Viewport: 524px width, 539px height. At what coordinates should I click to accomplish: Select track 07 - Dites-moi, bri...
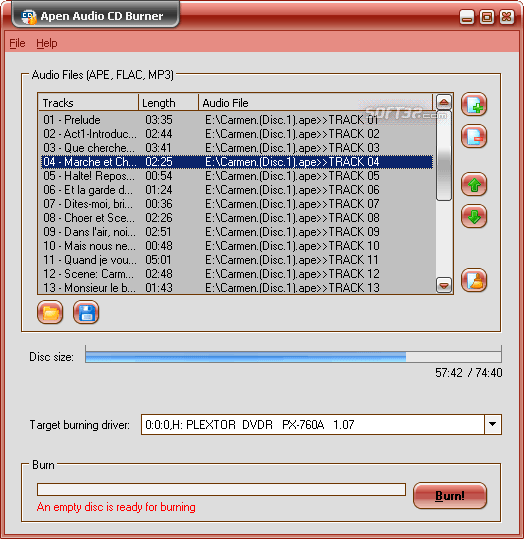(x=237, y=204)
